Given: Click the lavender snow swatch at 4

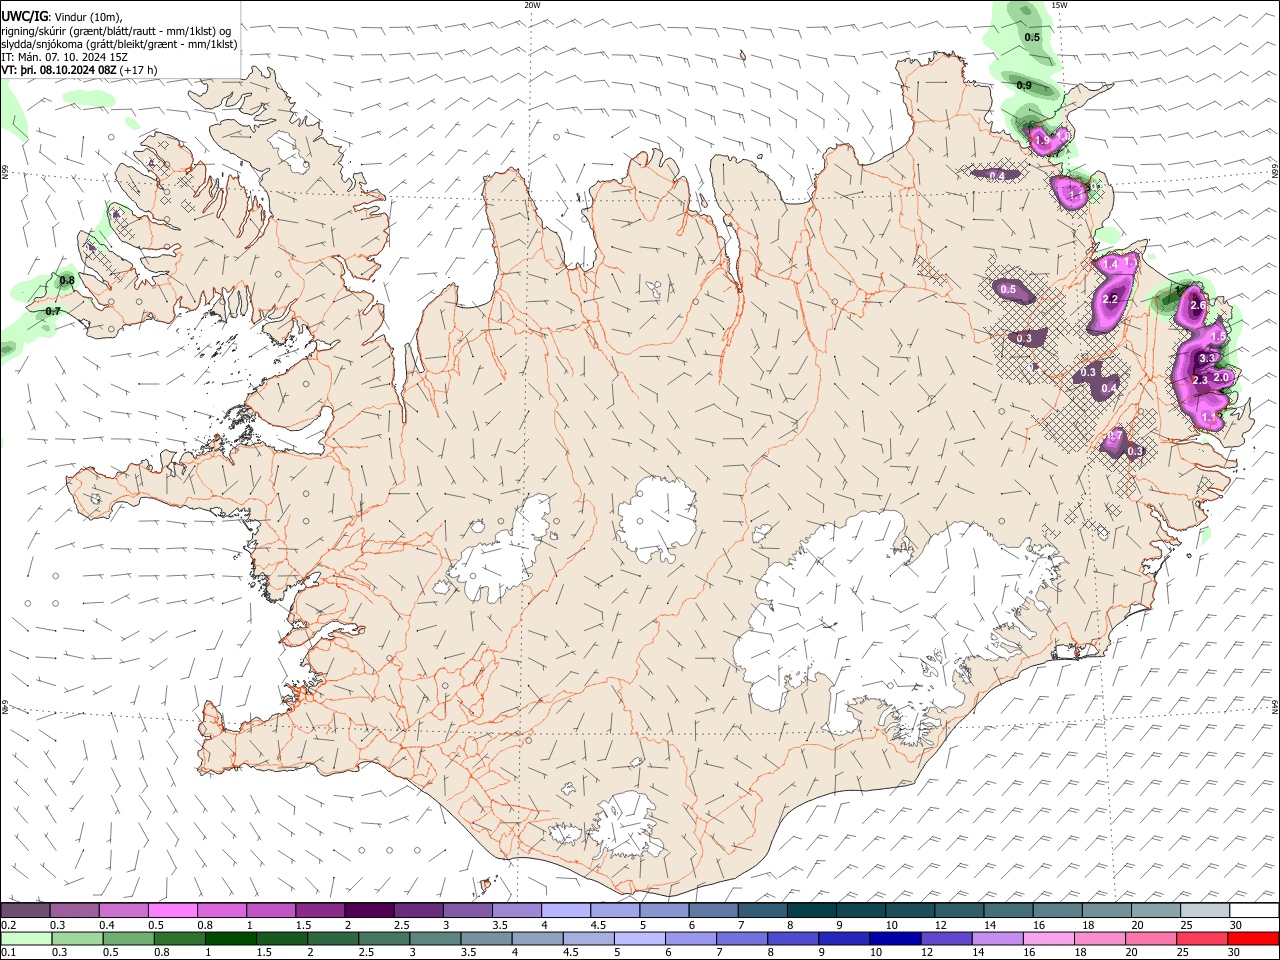Looking at the screenshot, I should pos(565,910).
